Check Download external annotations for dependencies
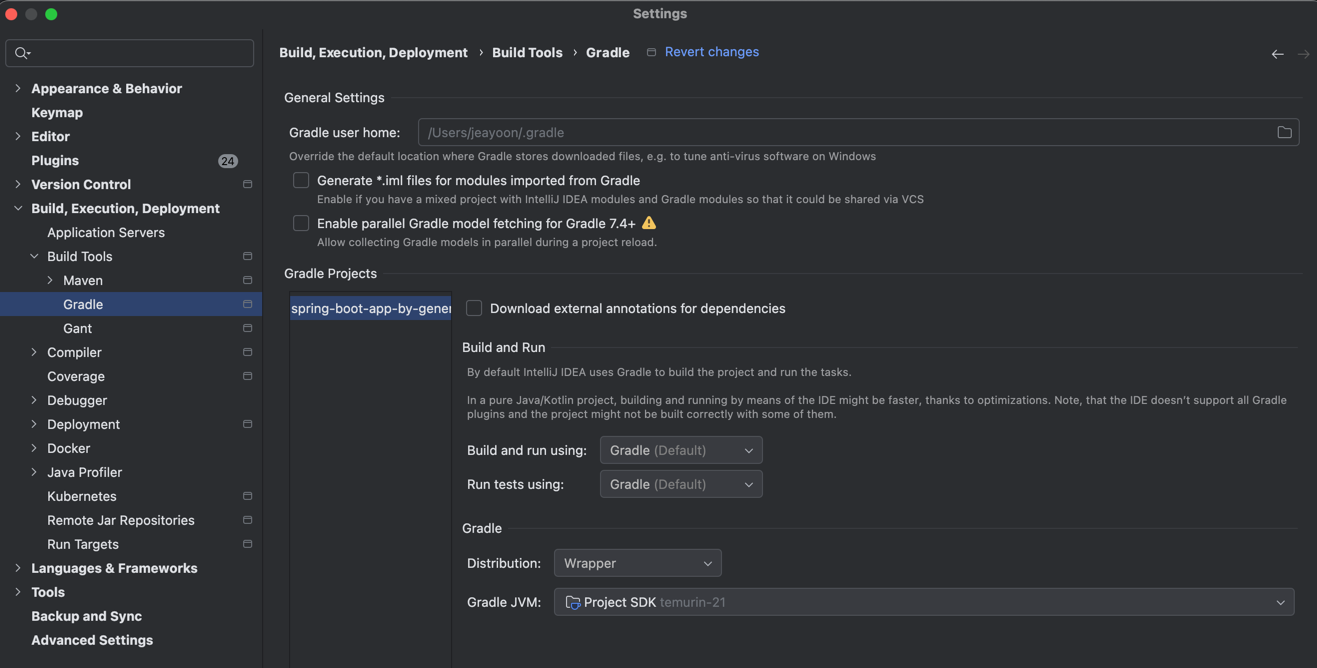 pyautogui.click(x=474, y=308)
